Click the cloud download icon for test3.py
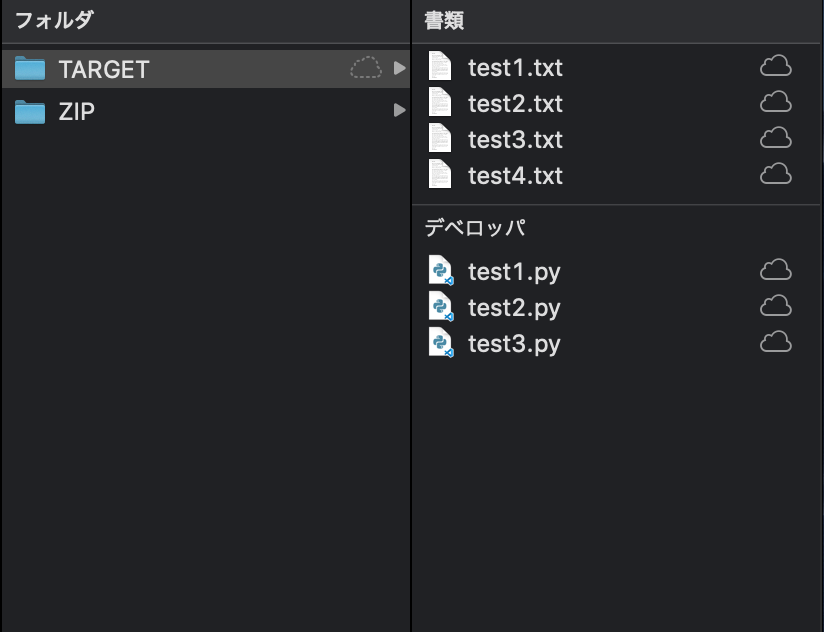824x632 pixels. click(x=776, y=342)
